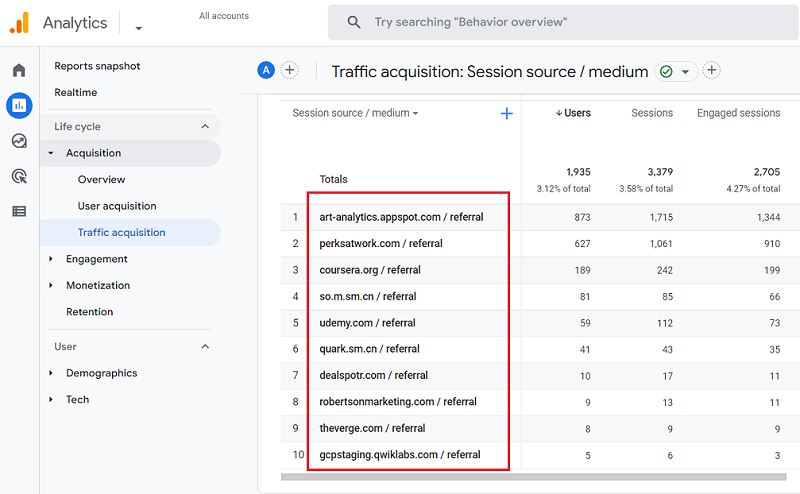Click the All accounts label
800x494 pixels.
(224, 16)
